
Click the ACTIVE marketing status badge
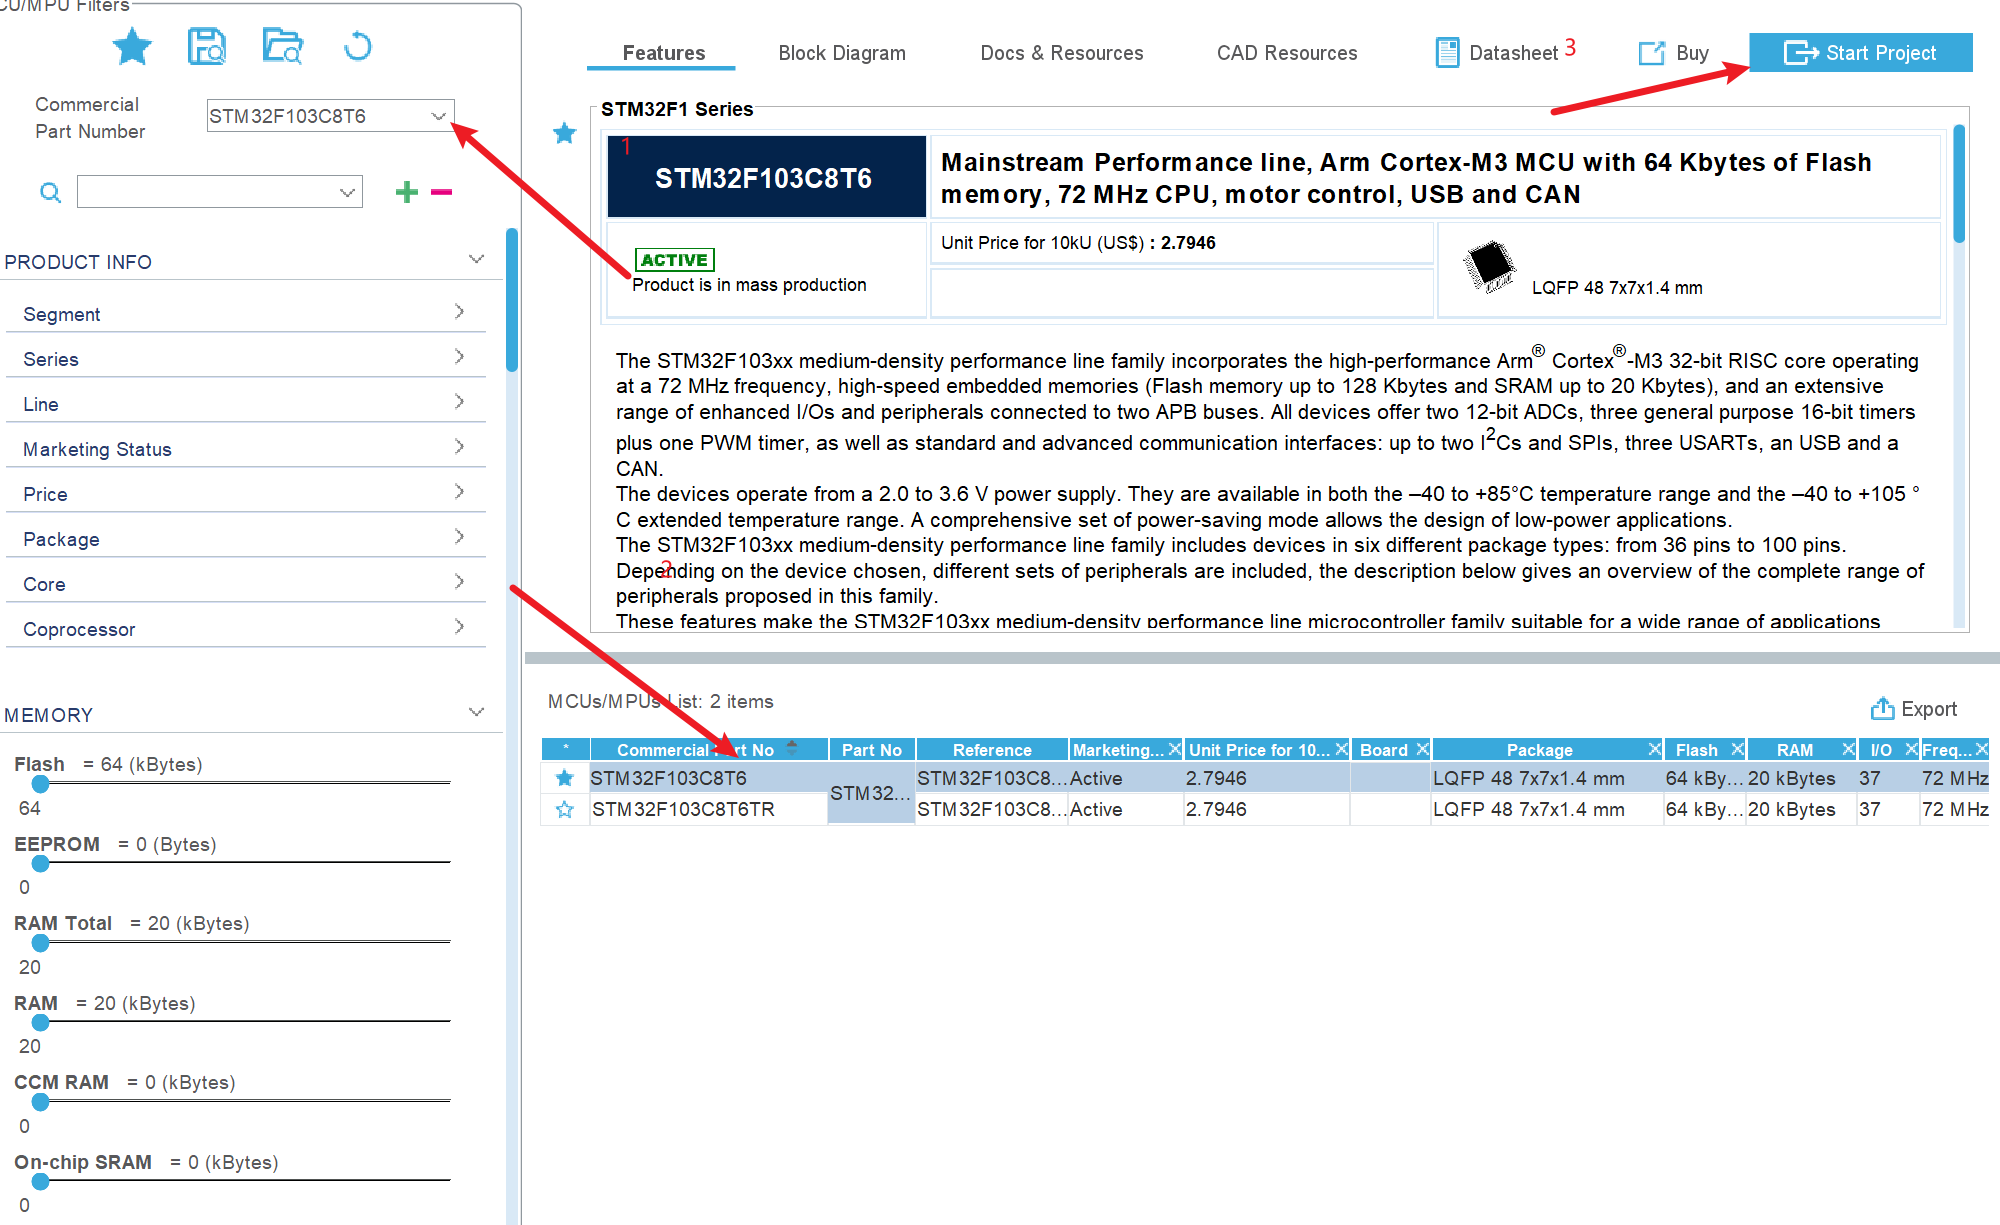coord(675,260)
